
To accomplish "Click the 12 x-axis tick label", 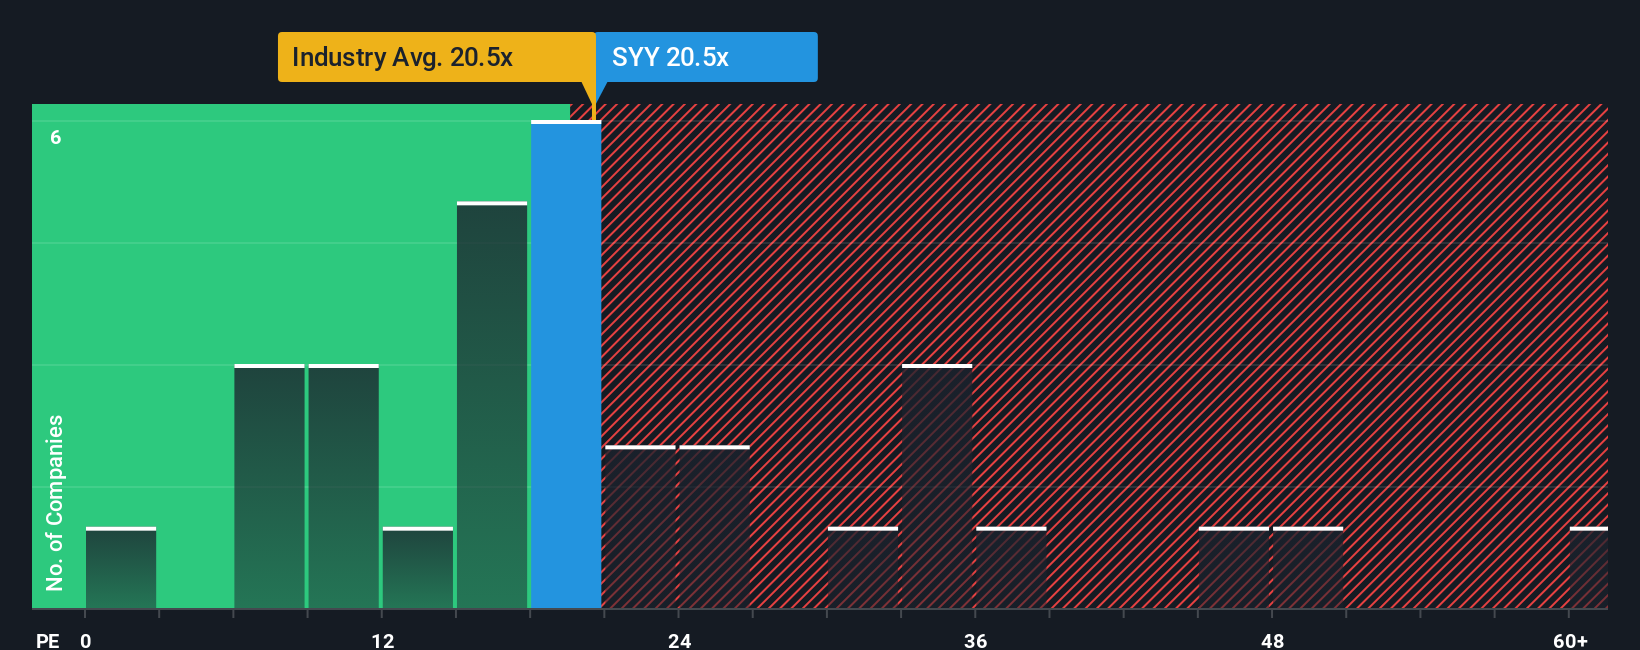I will 383,640.
